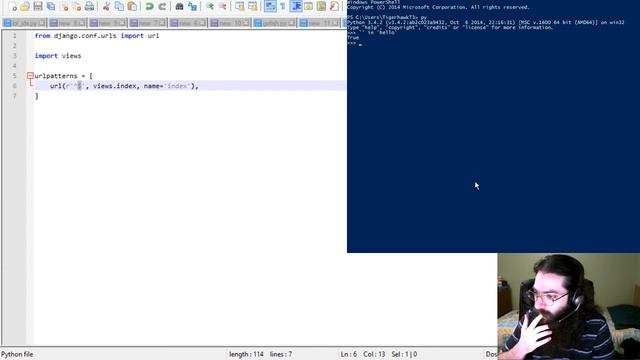
Task: Switch to the new 7 tab
Action: click(x=148, y=23)
